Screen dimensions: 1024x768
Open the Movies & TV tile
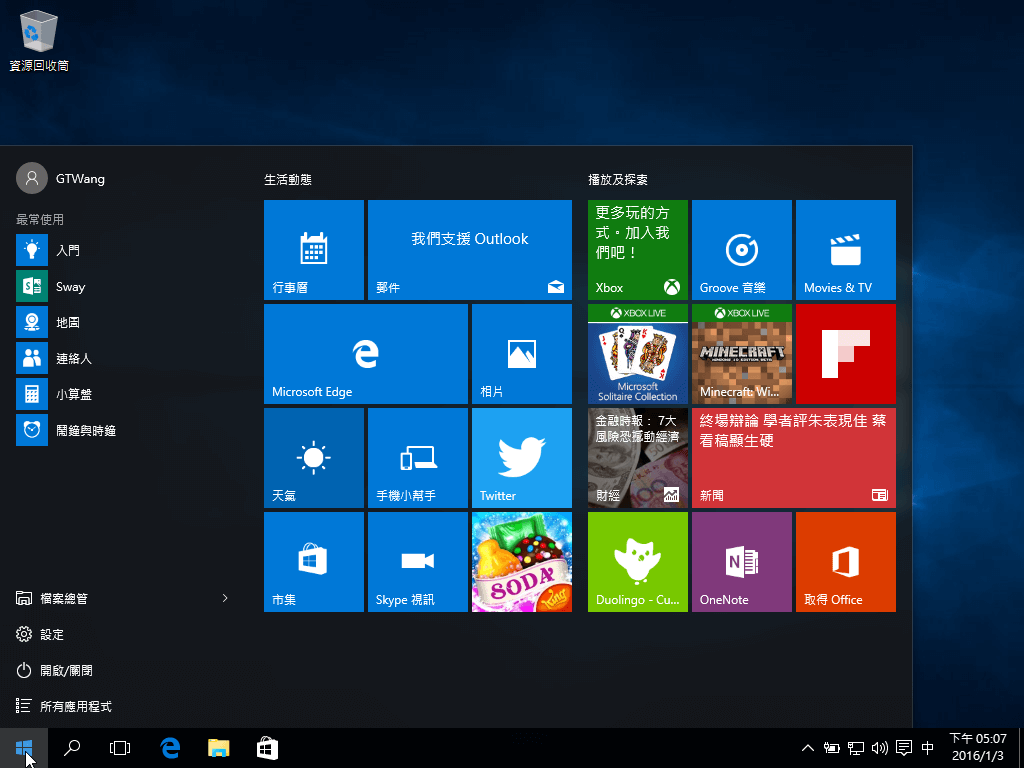coord(845,249)
